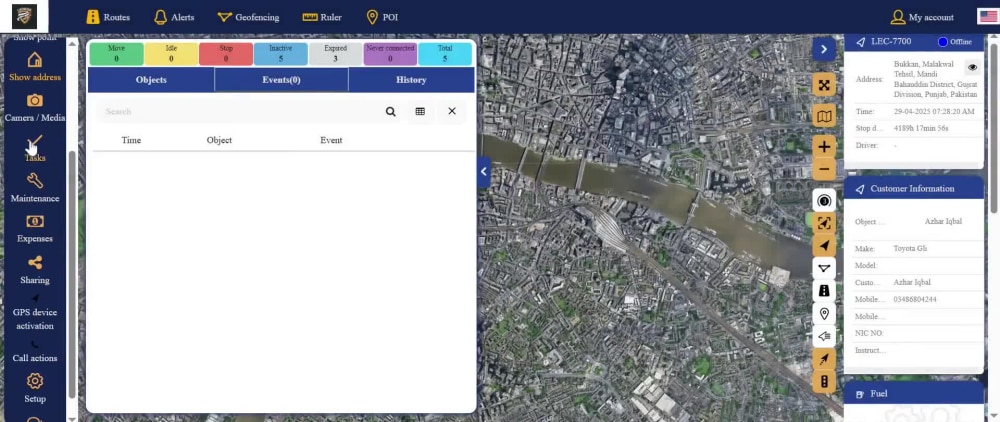
Task: Click the Object column header
Action: [x=219, y=140]
